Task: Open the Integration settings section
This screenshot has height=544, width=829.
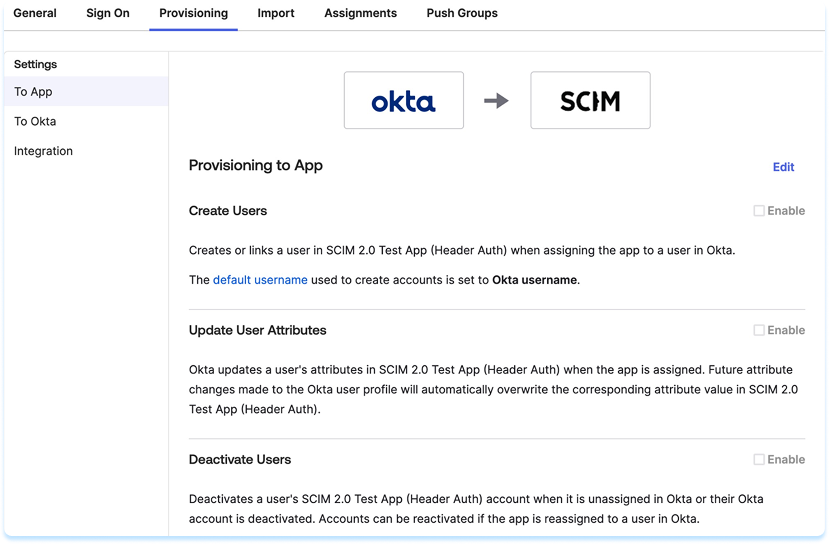Action: (43, 152)
